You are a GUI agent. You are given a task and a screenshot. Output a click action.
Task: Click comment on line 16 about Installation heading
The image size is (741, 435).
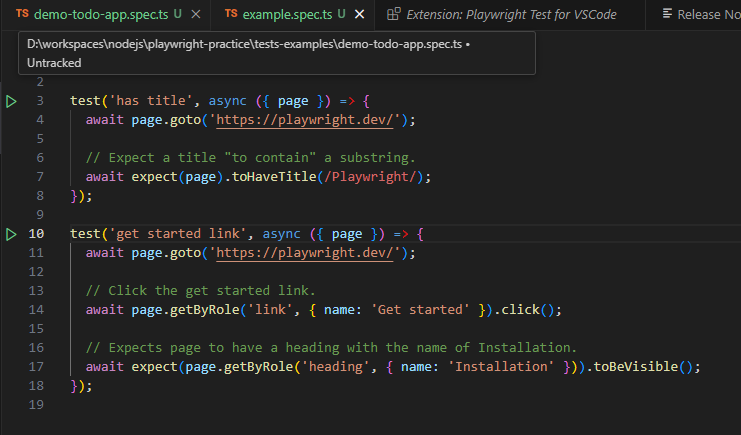(x=331, y=348)
